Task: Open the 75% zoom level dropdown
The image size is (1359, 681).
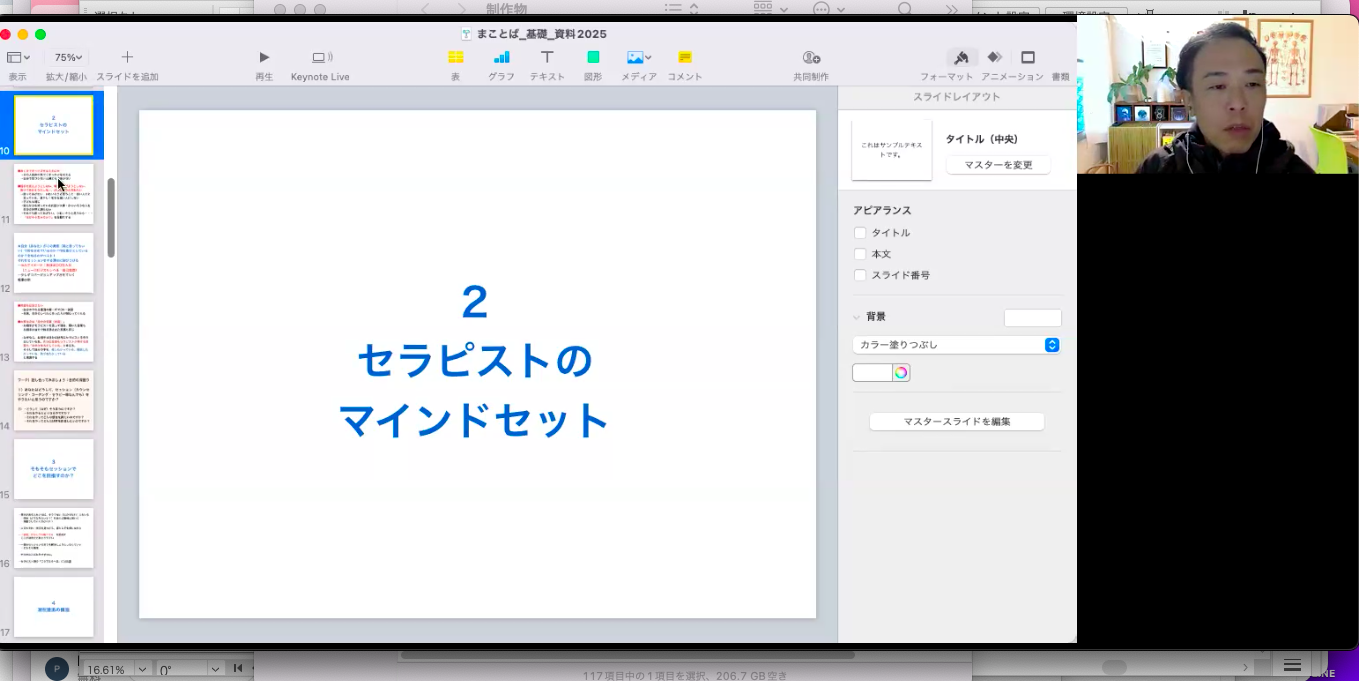Action: tap(69, 58)
